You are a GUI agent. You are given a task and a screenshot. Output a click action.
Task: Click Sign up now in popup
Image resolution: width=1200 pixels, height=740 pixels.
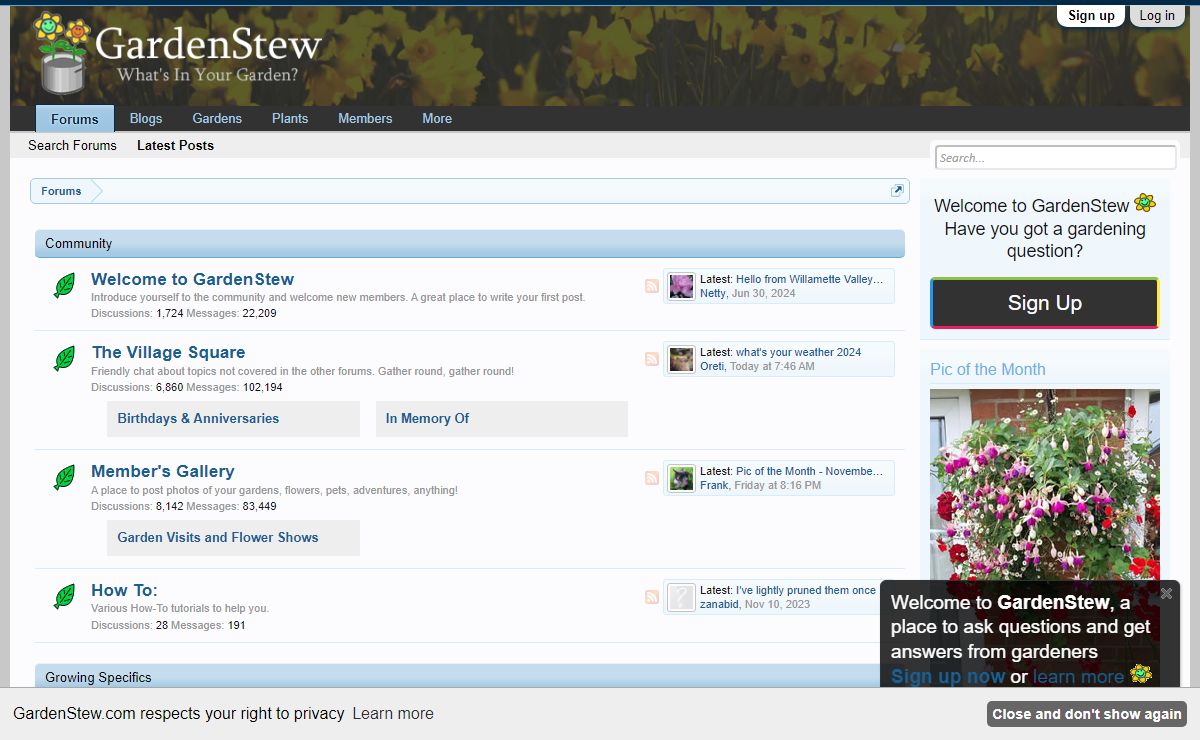(x=948, y=676)
